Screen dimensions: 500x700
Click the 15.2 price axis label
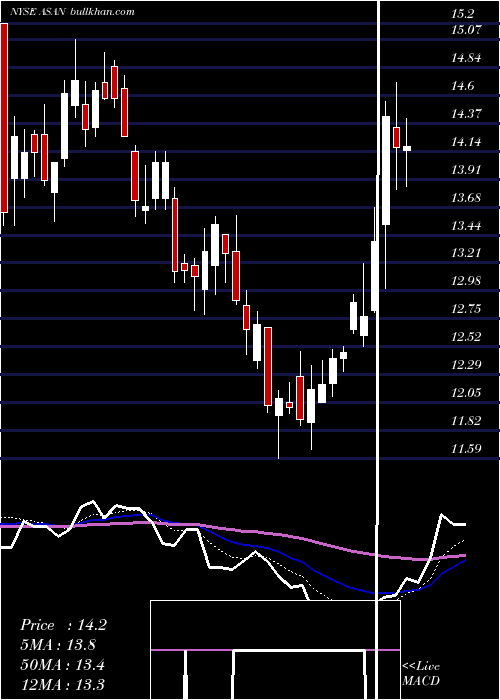coord(462,14)
